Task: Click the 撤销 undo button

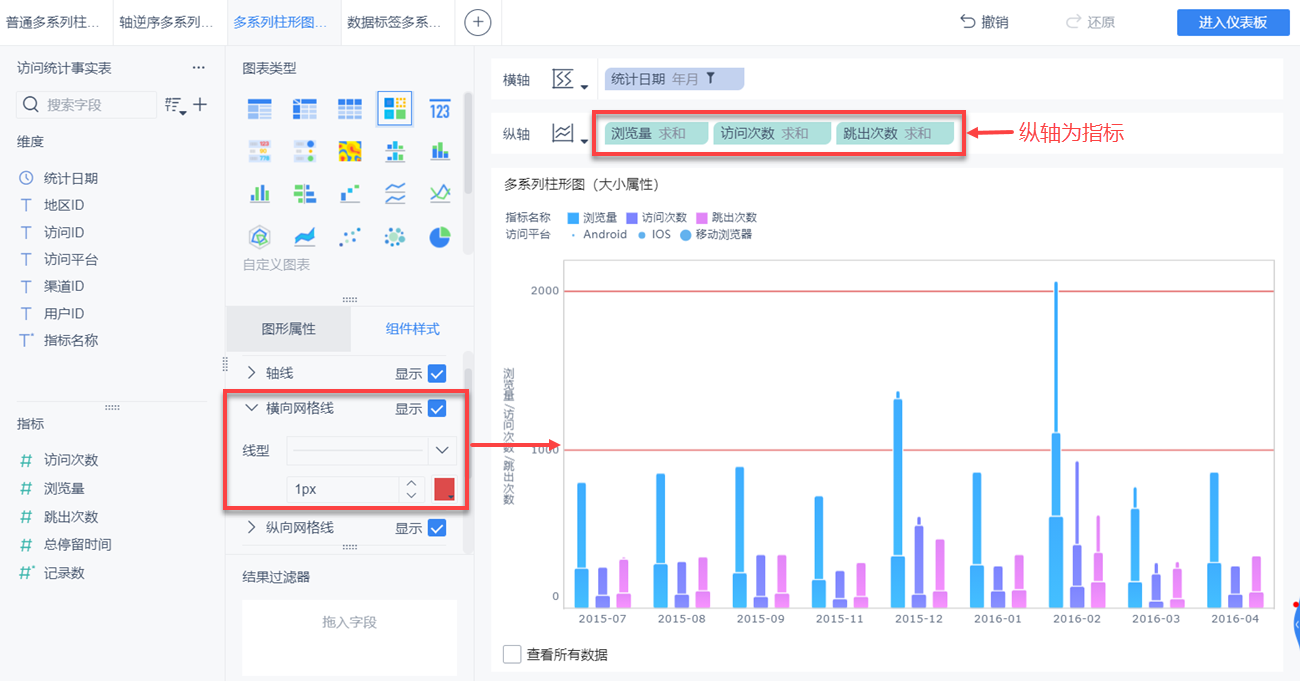Action: click(984, 22)
